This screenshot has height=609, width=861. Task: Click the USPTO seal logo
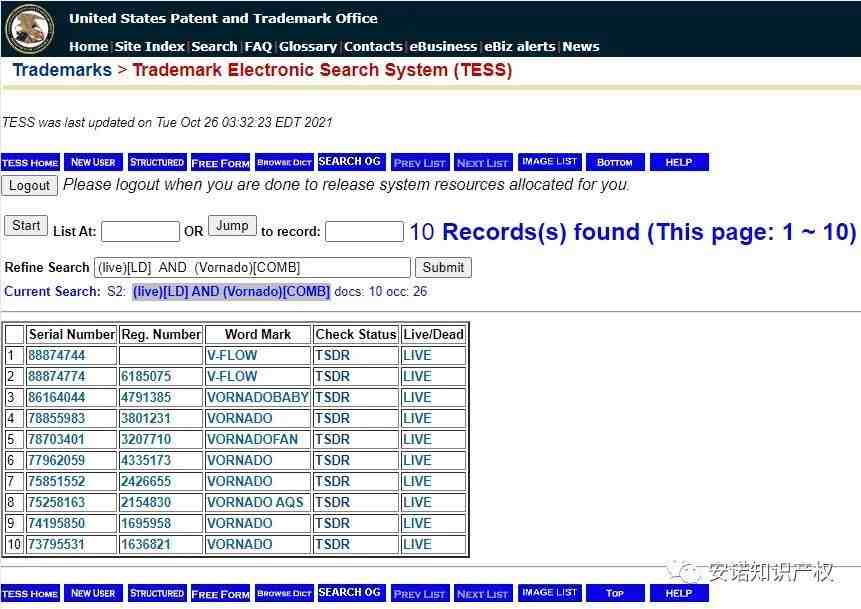(30, 29)
